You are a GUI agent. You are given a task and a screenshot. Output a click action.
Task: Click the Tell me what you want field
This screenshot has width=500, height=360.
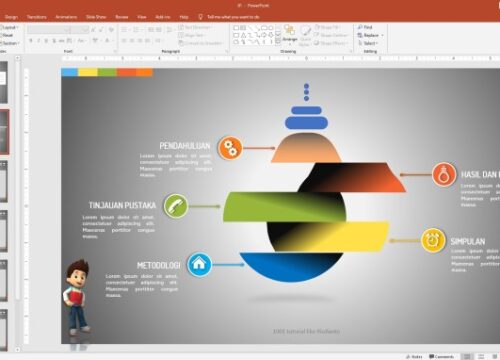233,17
